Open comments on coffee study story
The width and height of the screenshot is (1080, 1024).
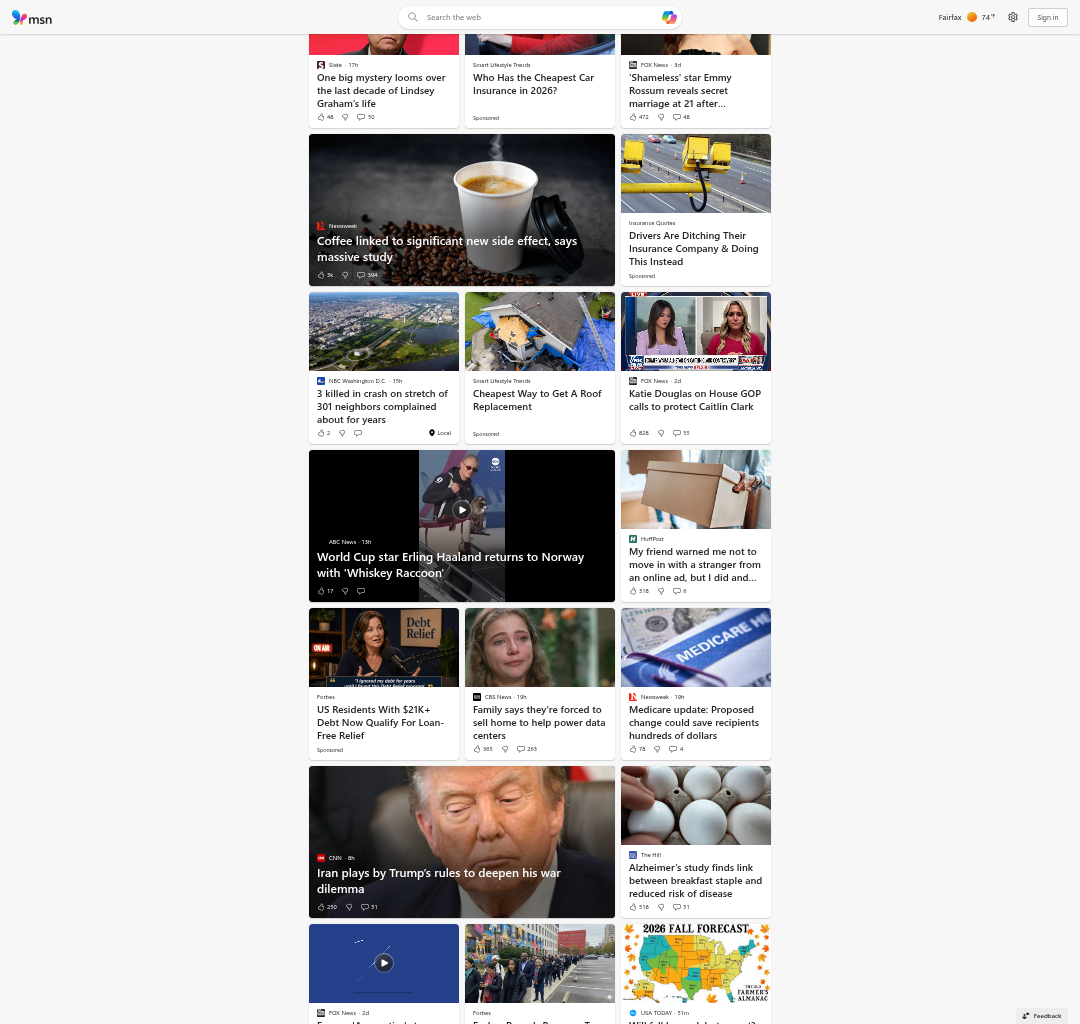tap(367, 275)
